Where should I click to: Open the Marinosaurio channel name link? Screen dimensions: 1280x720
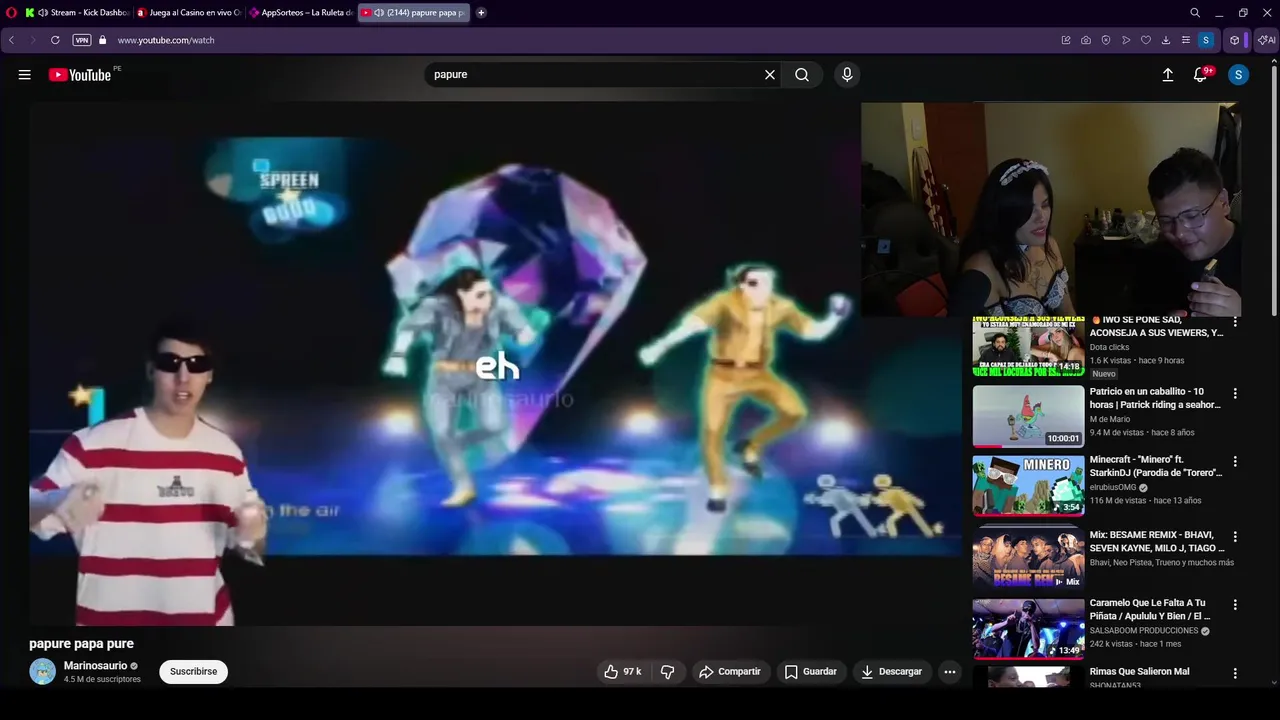(x=95, y=666)
